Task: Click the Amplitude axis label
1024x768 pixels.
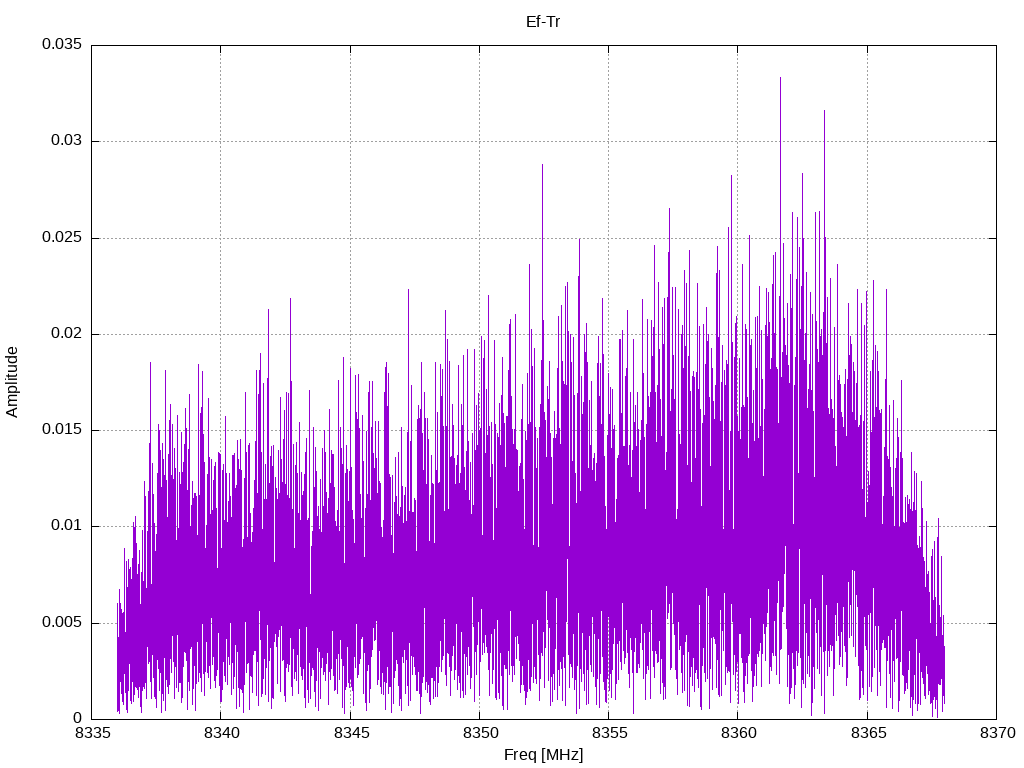Action: tap(12, 382)
